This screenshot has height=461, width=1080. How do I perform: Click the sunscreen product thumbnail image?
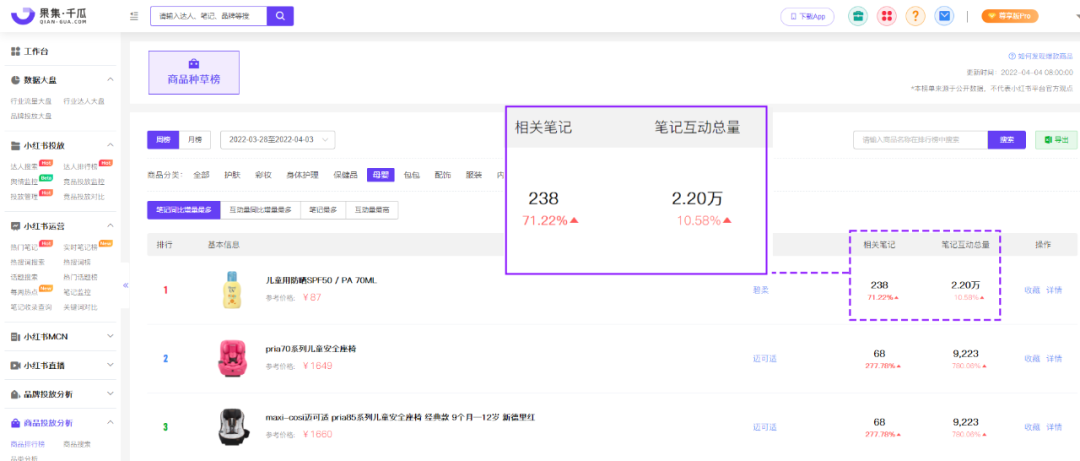click(231, 289)
